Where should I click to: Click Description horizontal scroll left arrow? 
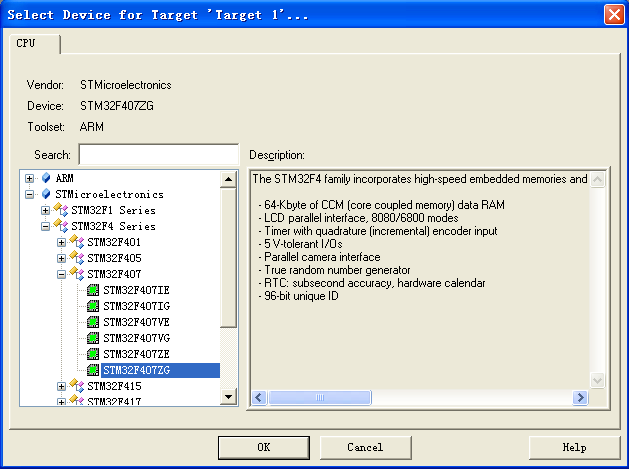click(x=259, y=398)
